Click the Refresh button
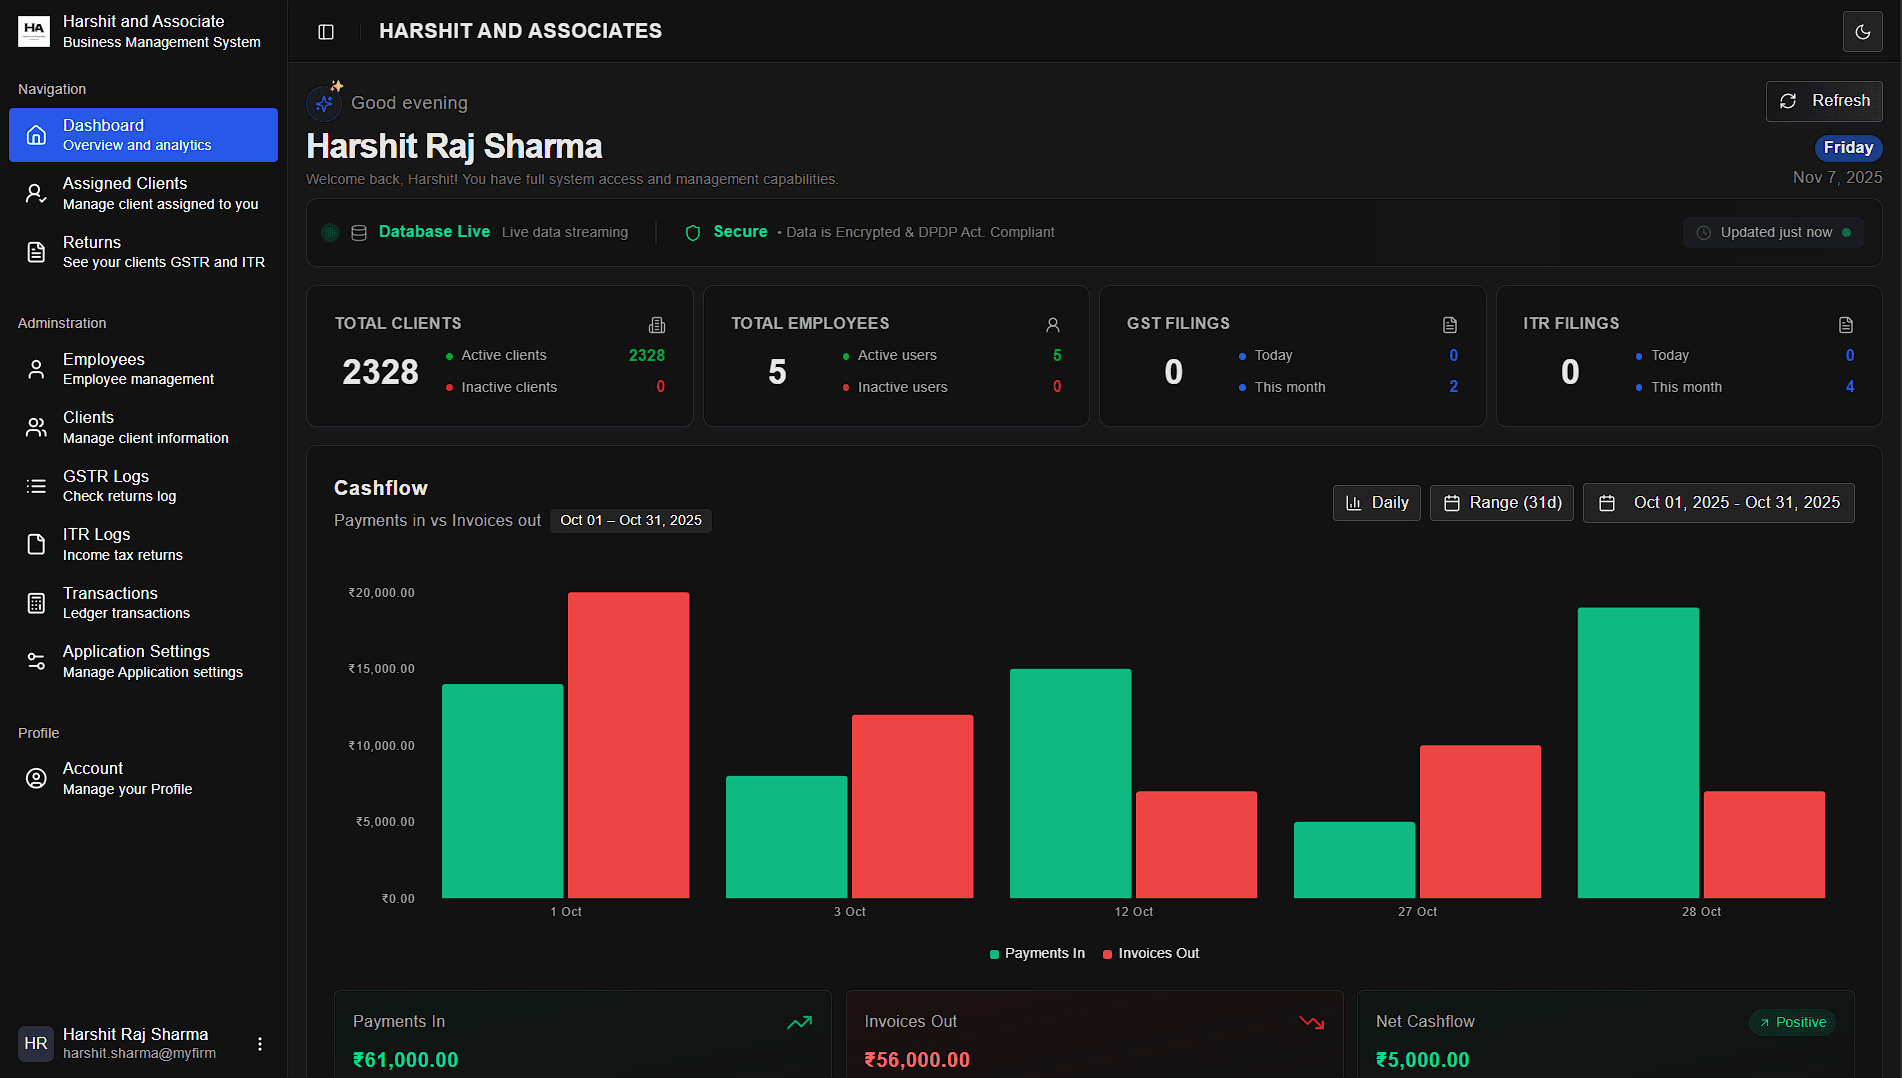Viewport: 1902px width, 1078px height. tap(1824, 101)
